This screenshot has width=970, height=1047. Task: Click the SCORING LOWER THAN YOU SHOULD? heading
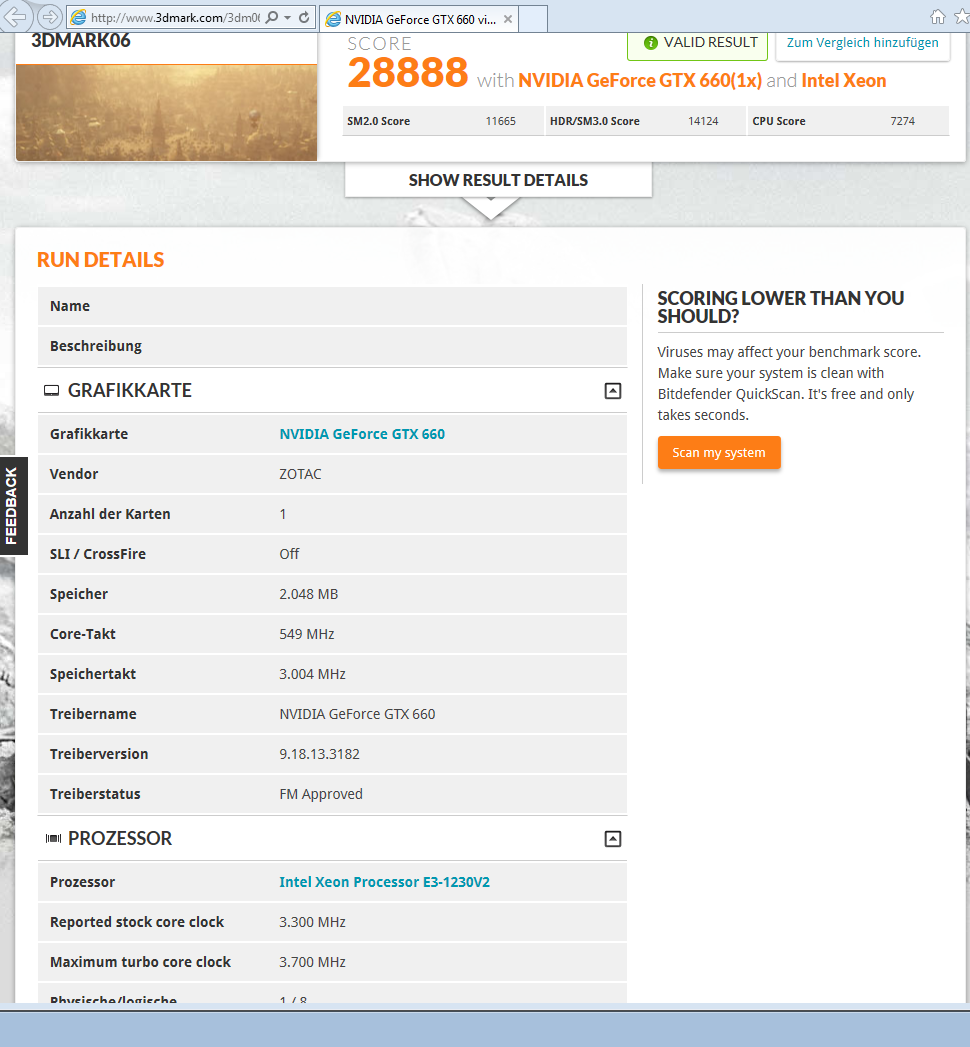(780, 307)
